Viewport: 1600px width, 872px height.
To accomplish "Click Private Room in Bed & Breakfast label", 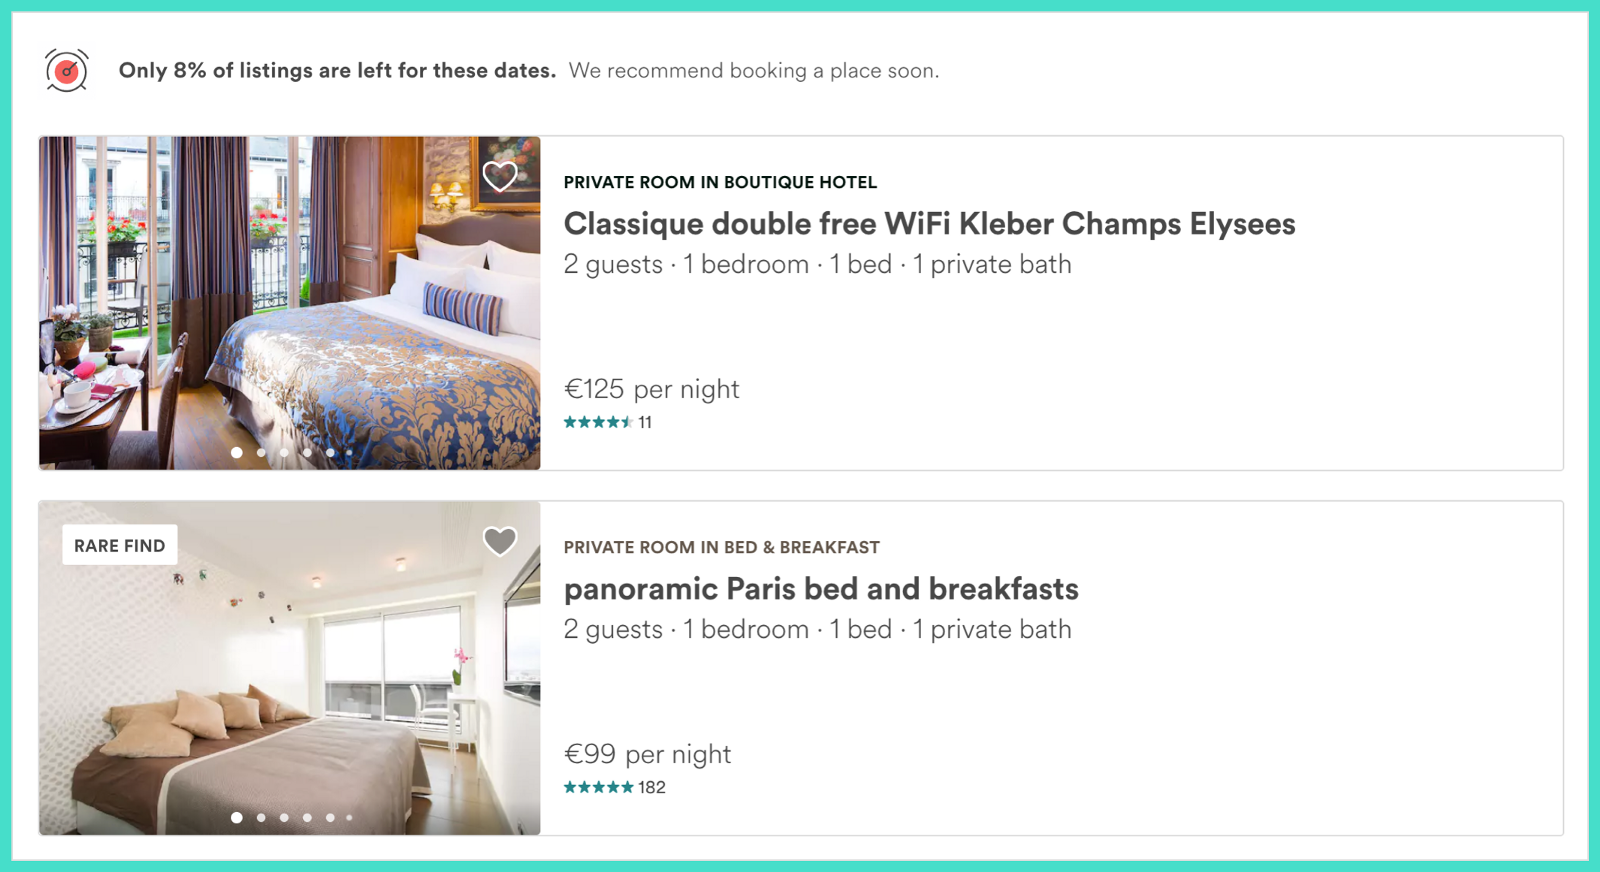I will [722, 547].
